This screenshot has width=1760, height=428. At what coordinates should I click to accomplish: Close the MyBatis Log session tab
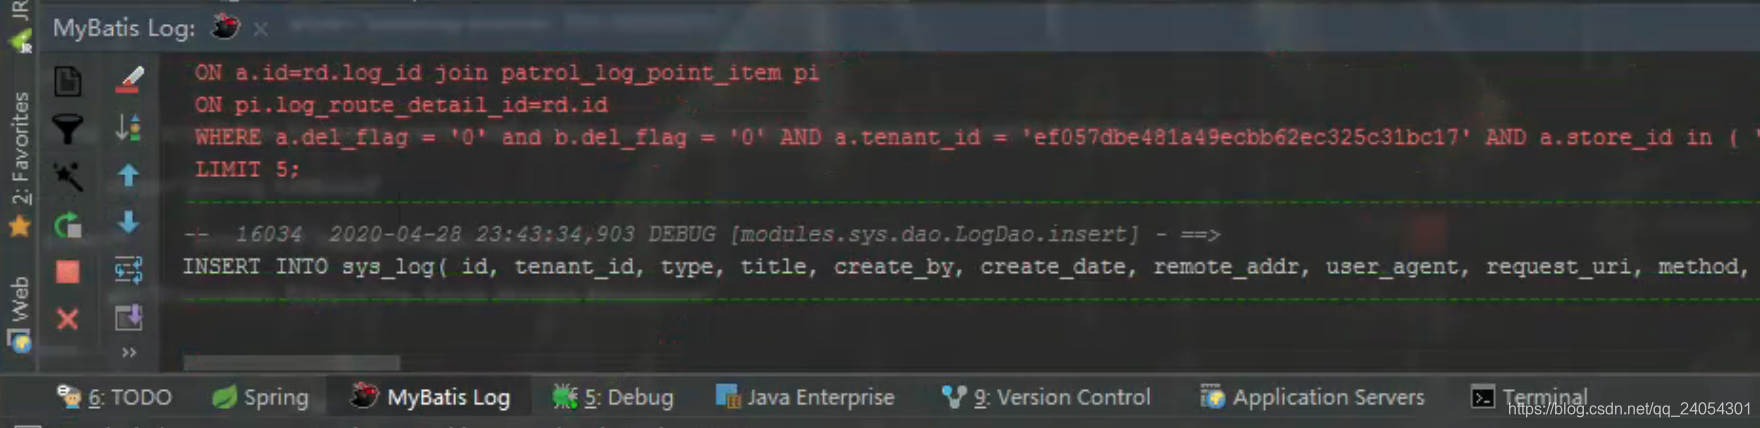(261, 29)
